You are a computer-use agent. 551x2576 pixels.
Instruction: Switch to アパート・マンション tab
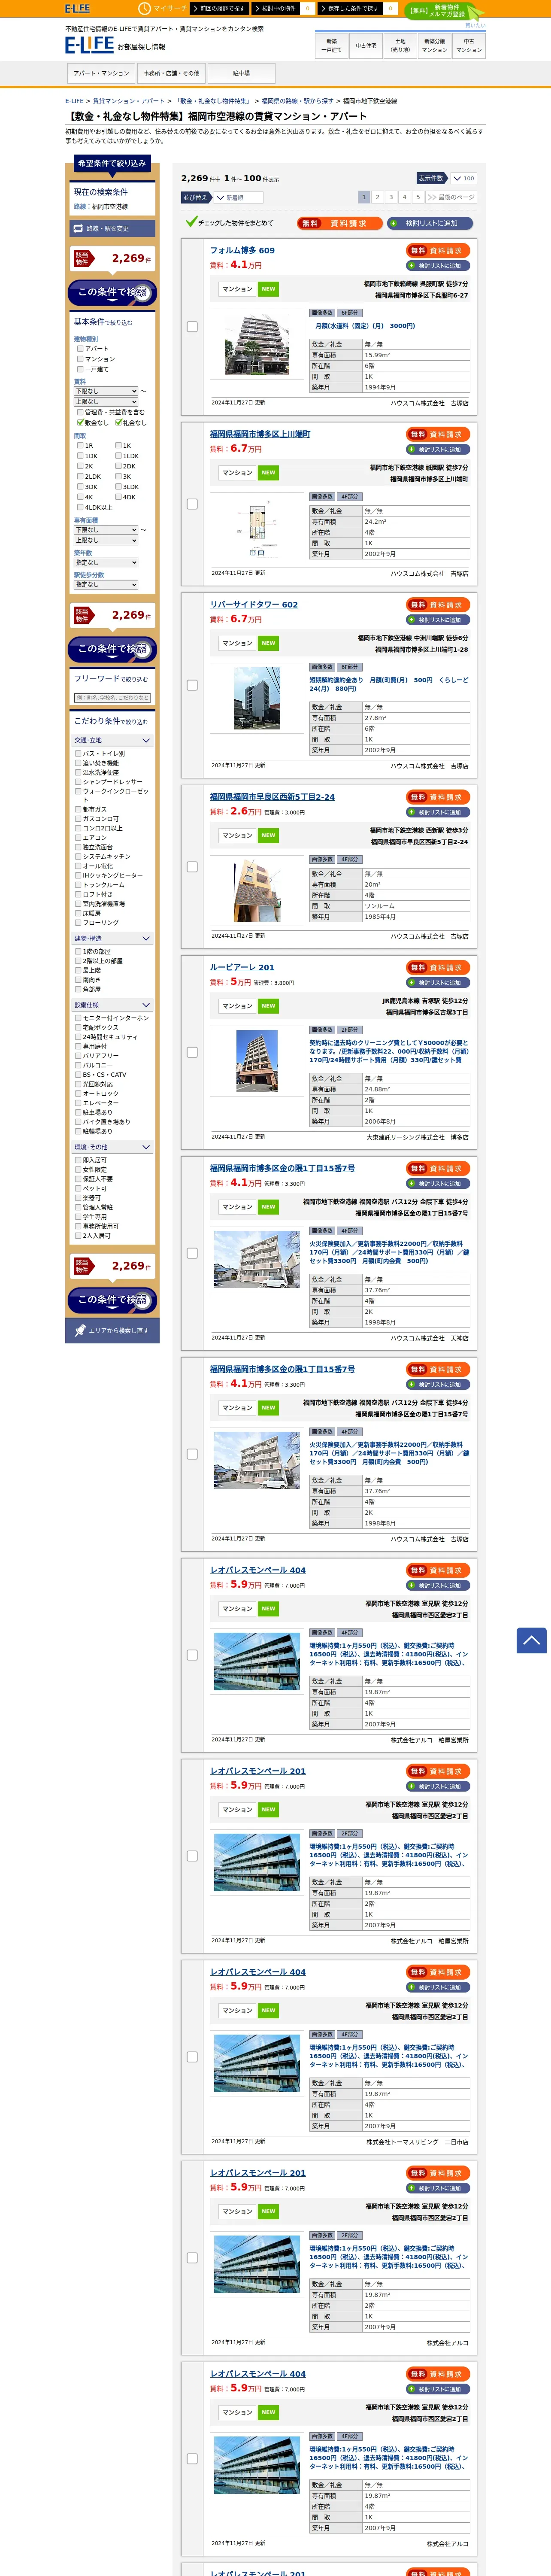click(x=101, y=73)
